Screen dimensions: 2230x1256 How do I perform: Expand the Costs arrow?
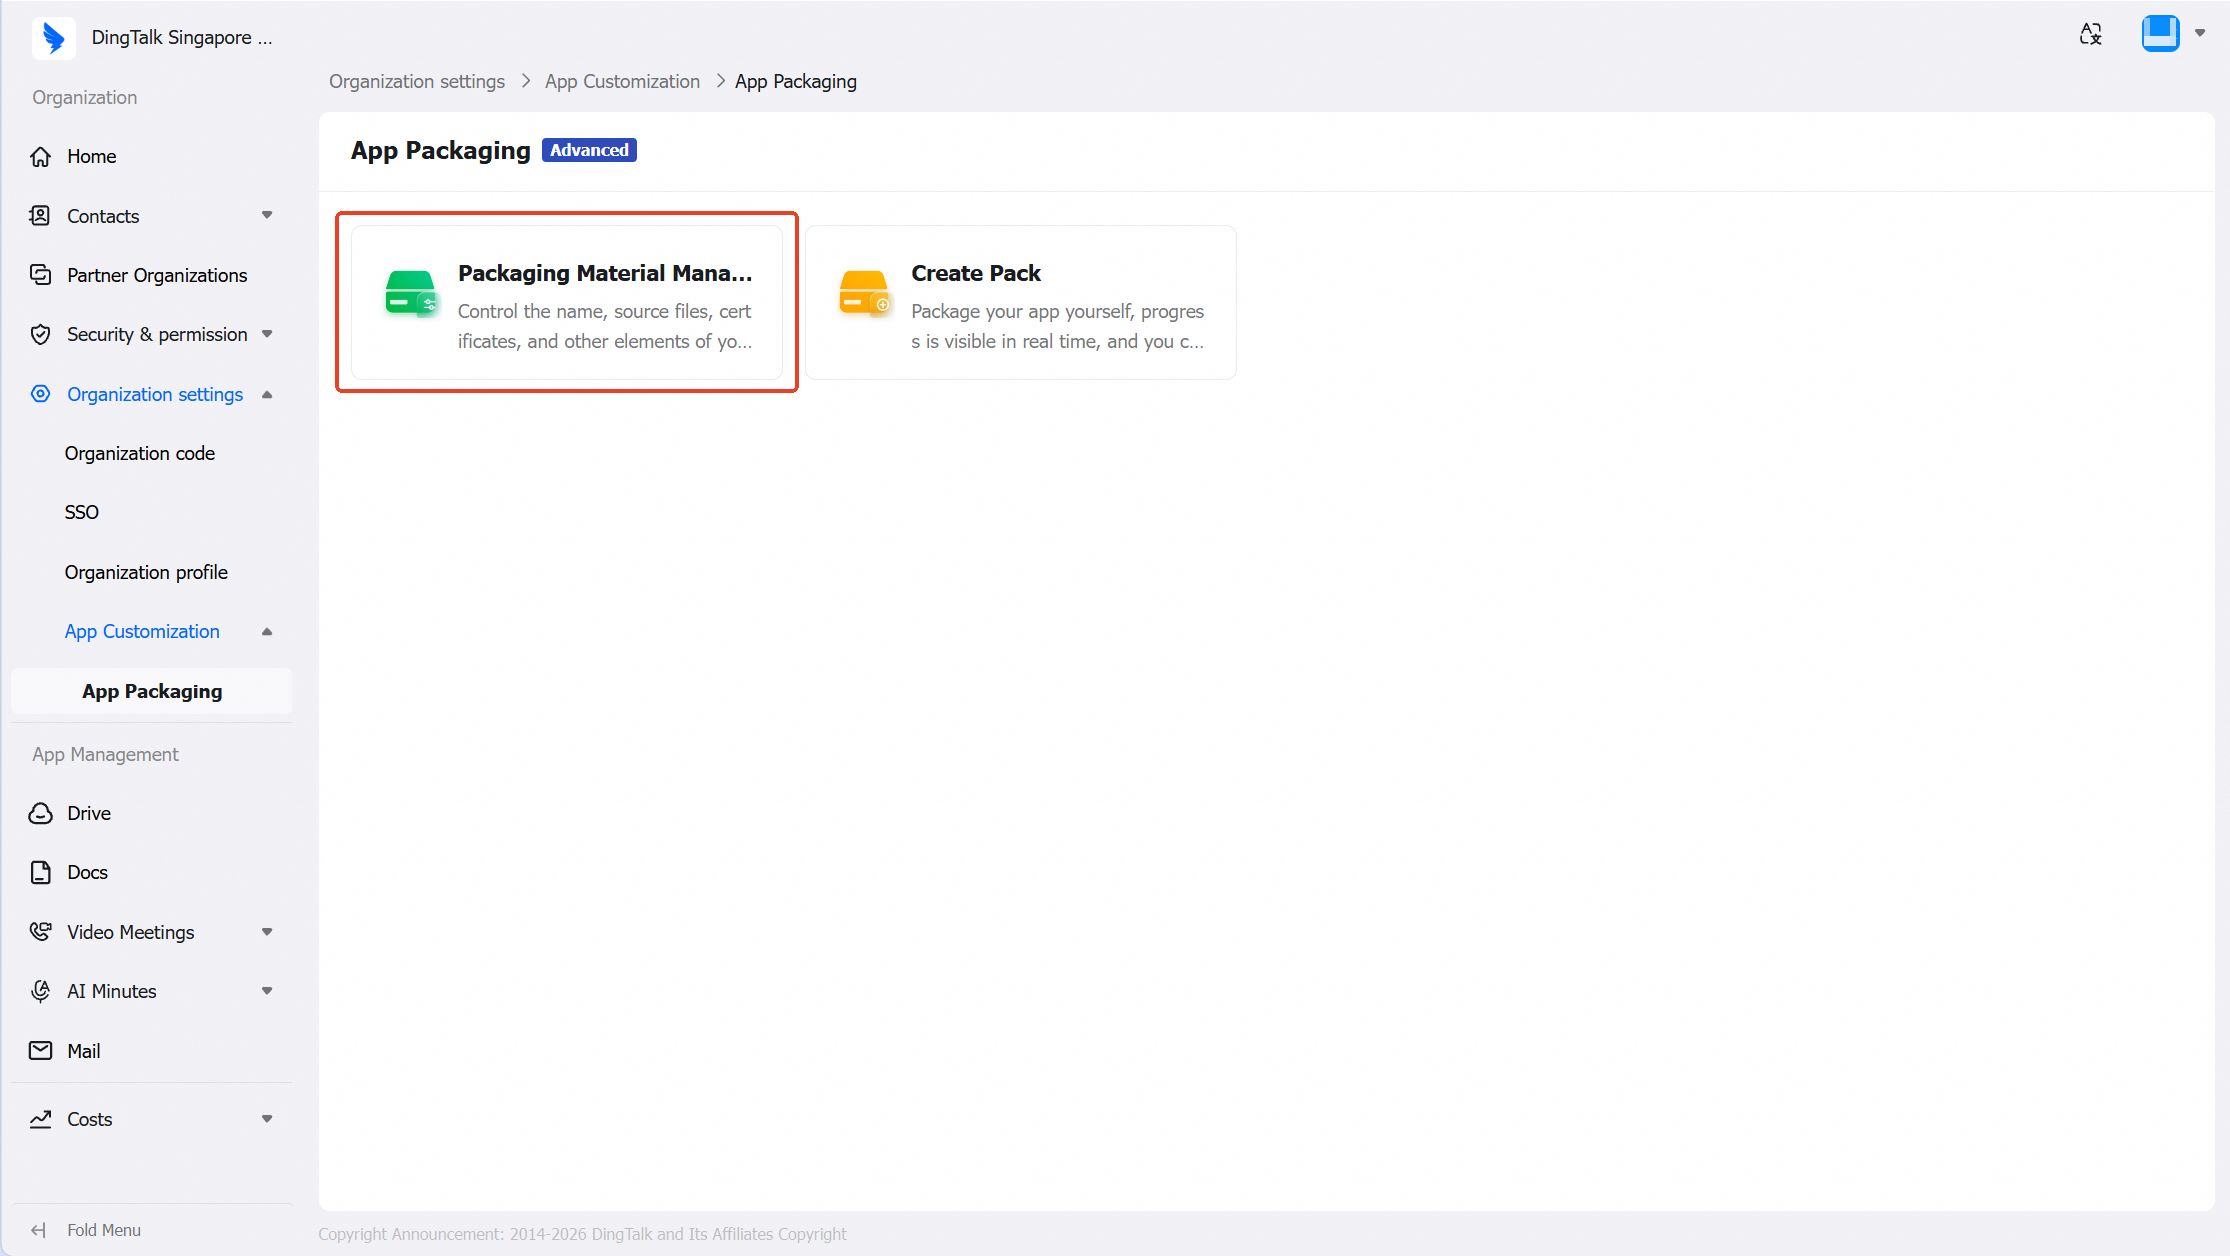[267, 1119]
